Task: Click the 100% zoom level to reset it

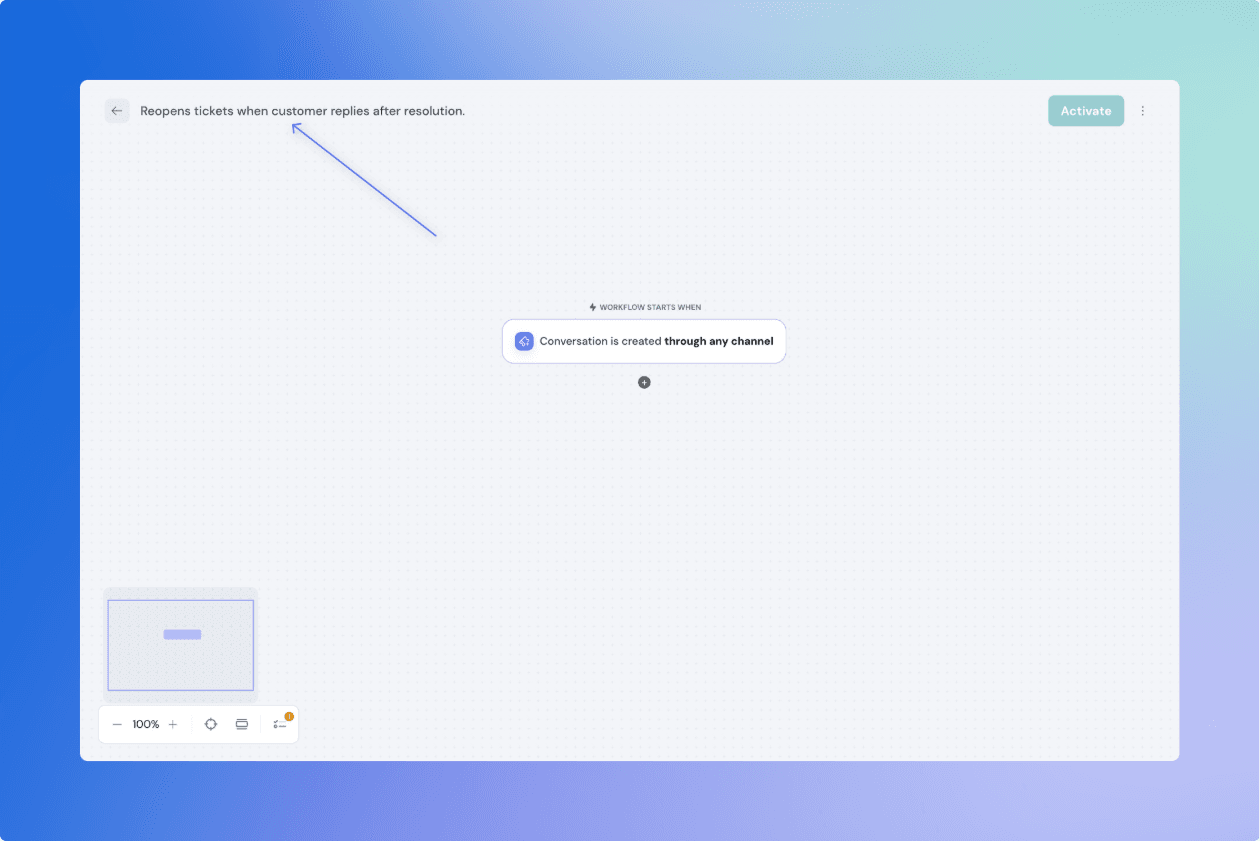Action: point(145,724)
